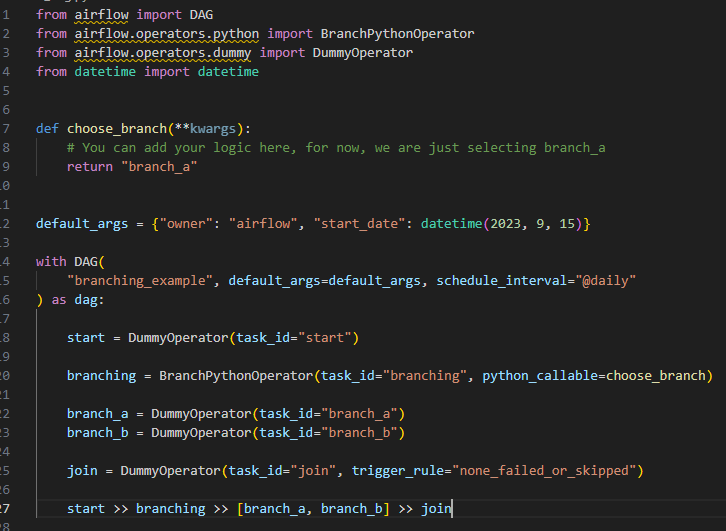
Task: Click the "from datetime import datetime" line
Action: 147,72
